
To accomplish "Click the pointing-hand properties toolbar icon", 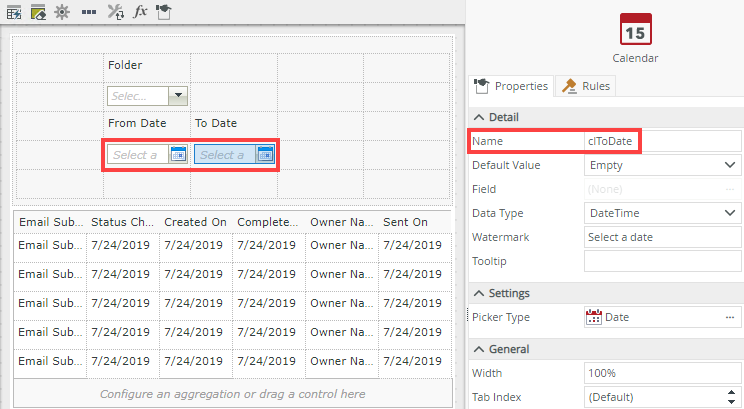I will click(x=164, y=12).
